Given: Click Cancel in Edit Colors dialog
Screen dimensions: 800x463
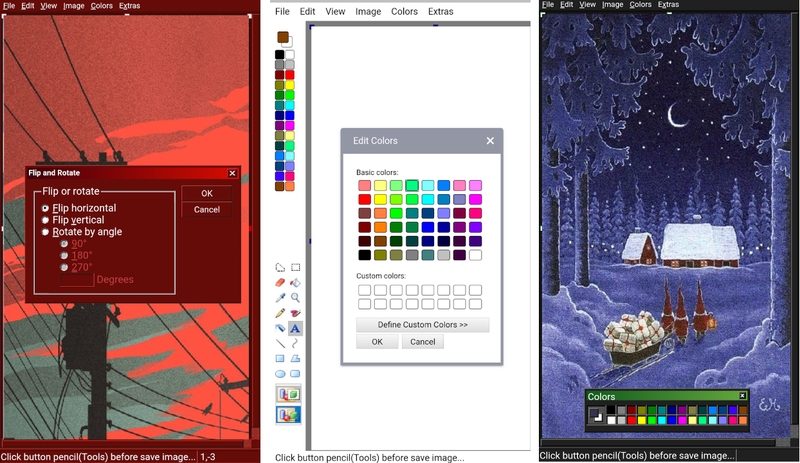Looking at the screenshot, I should [x=422, y=342].
